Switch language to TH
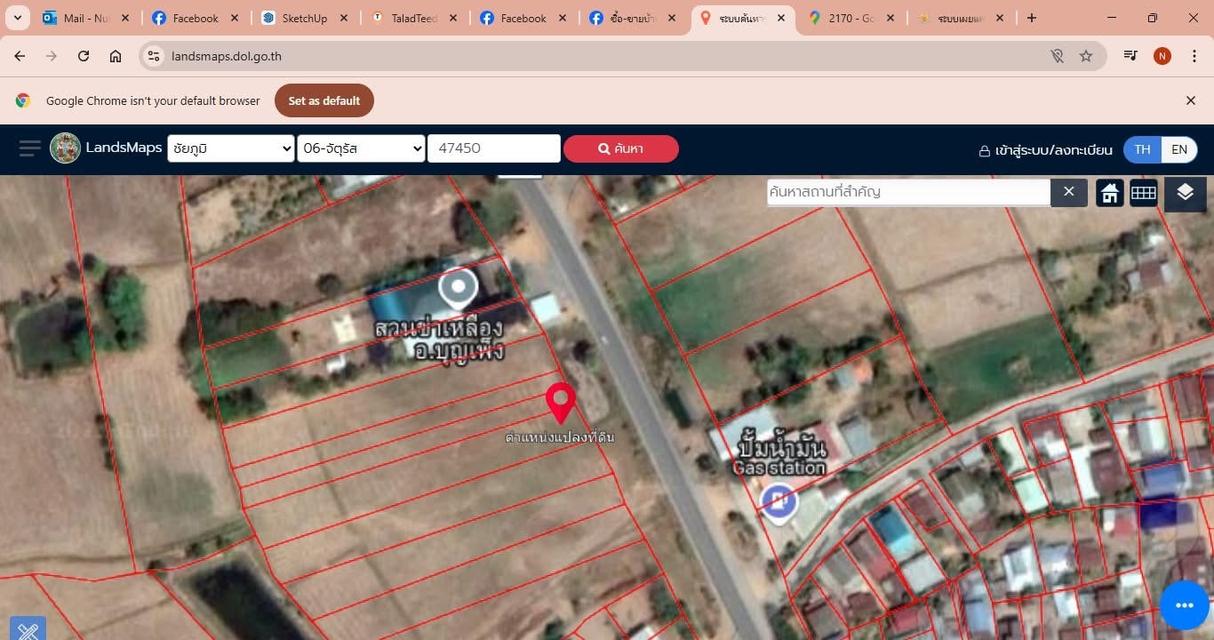 [1142, 149]
